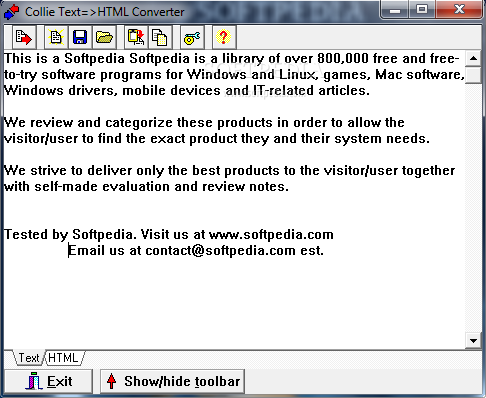
Task: Click the text 'IT-related articles.'
Action: [x=311, y=91]
